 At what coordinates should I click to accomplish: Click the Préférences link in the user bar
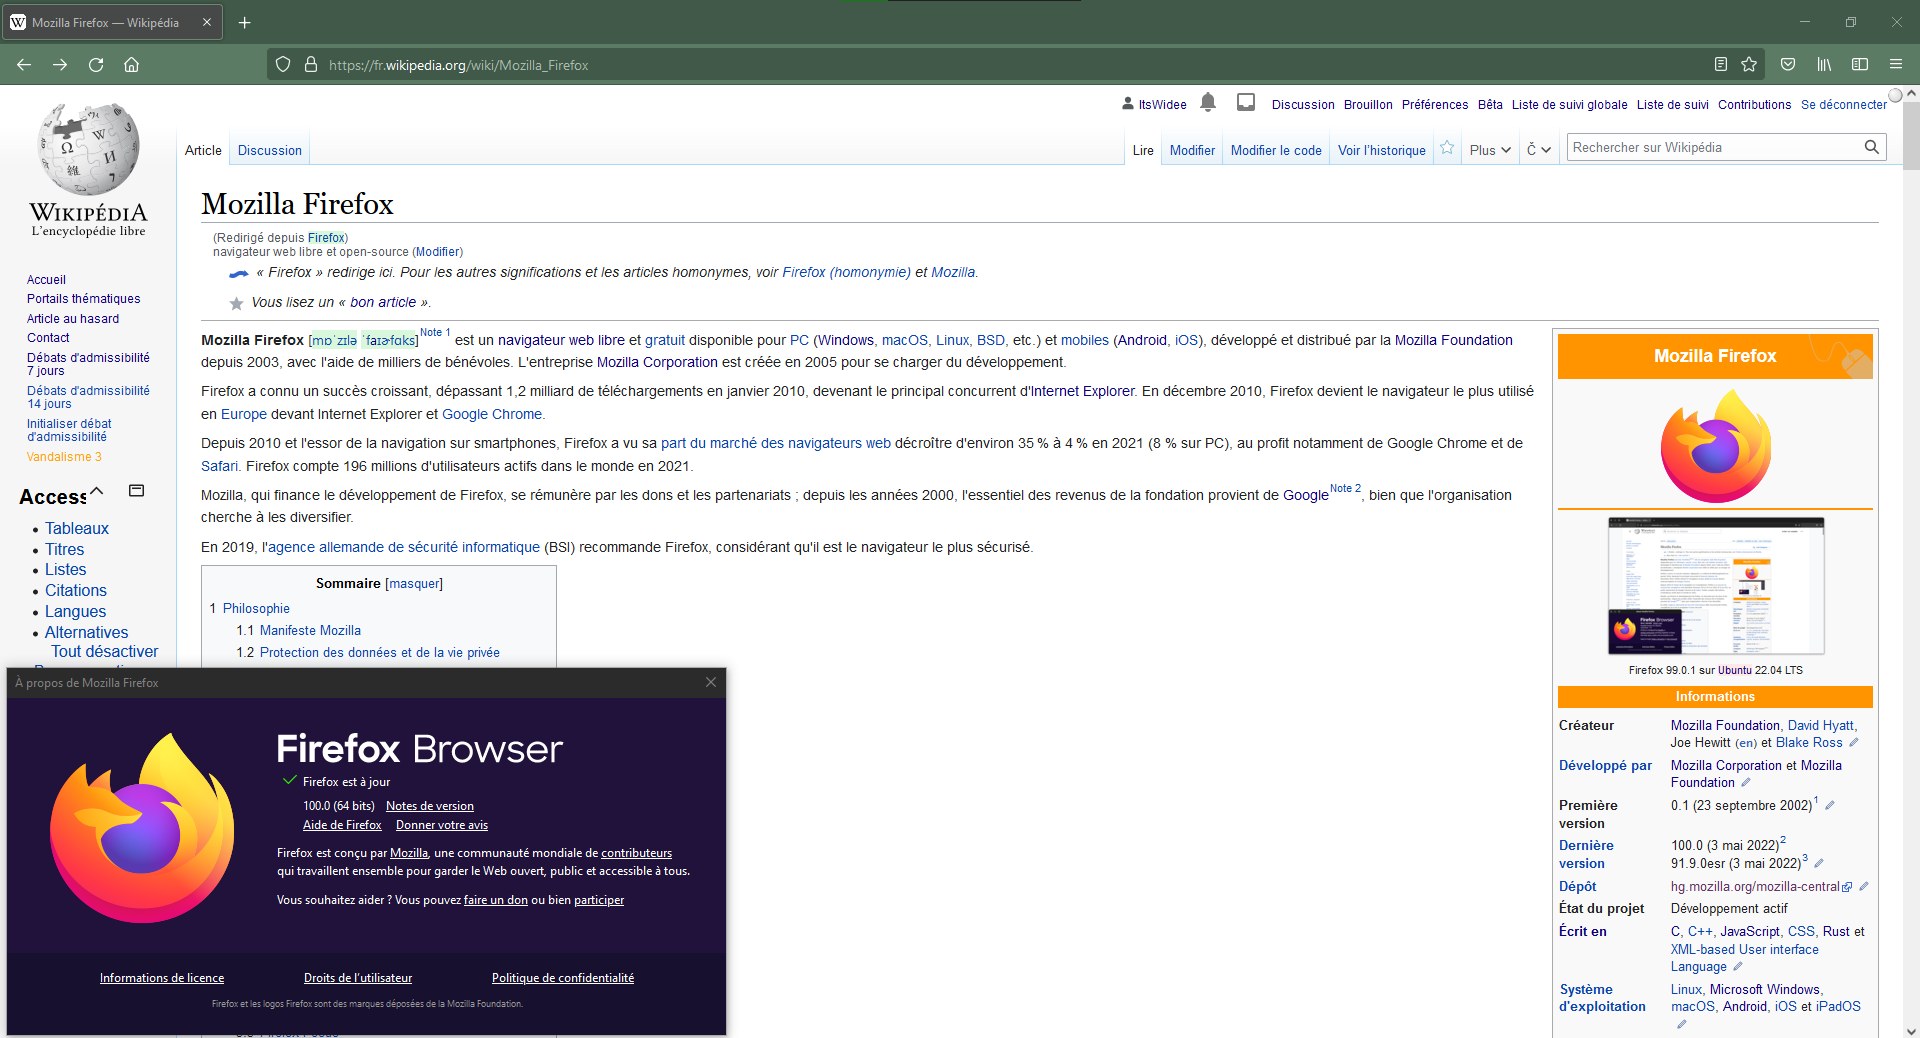click(x=1435, y=104)
